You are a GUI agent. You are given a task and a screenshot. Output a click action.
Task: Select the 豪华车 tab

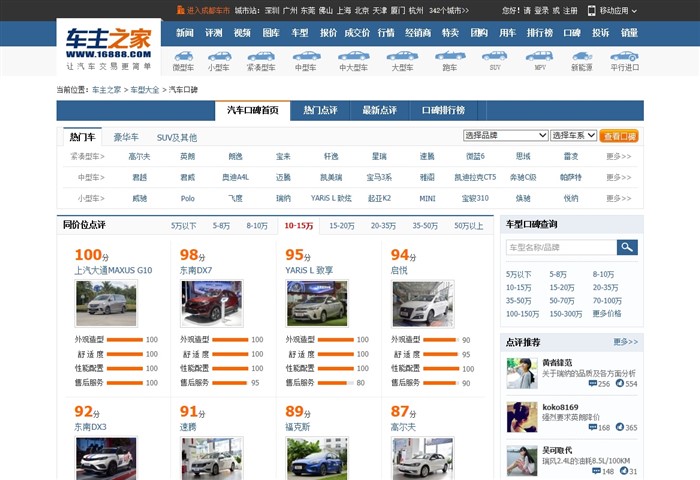pos(126,137)
